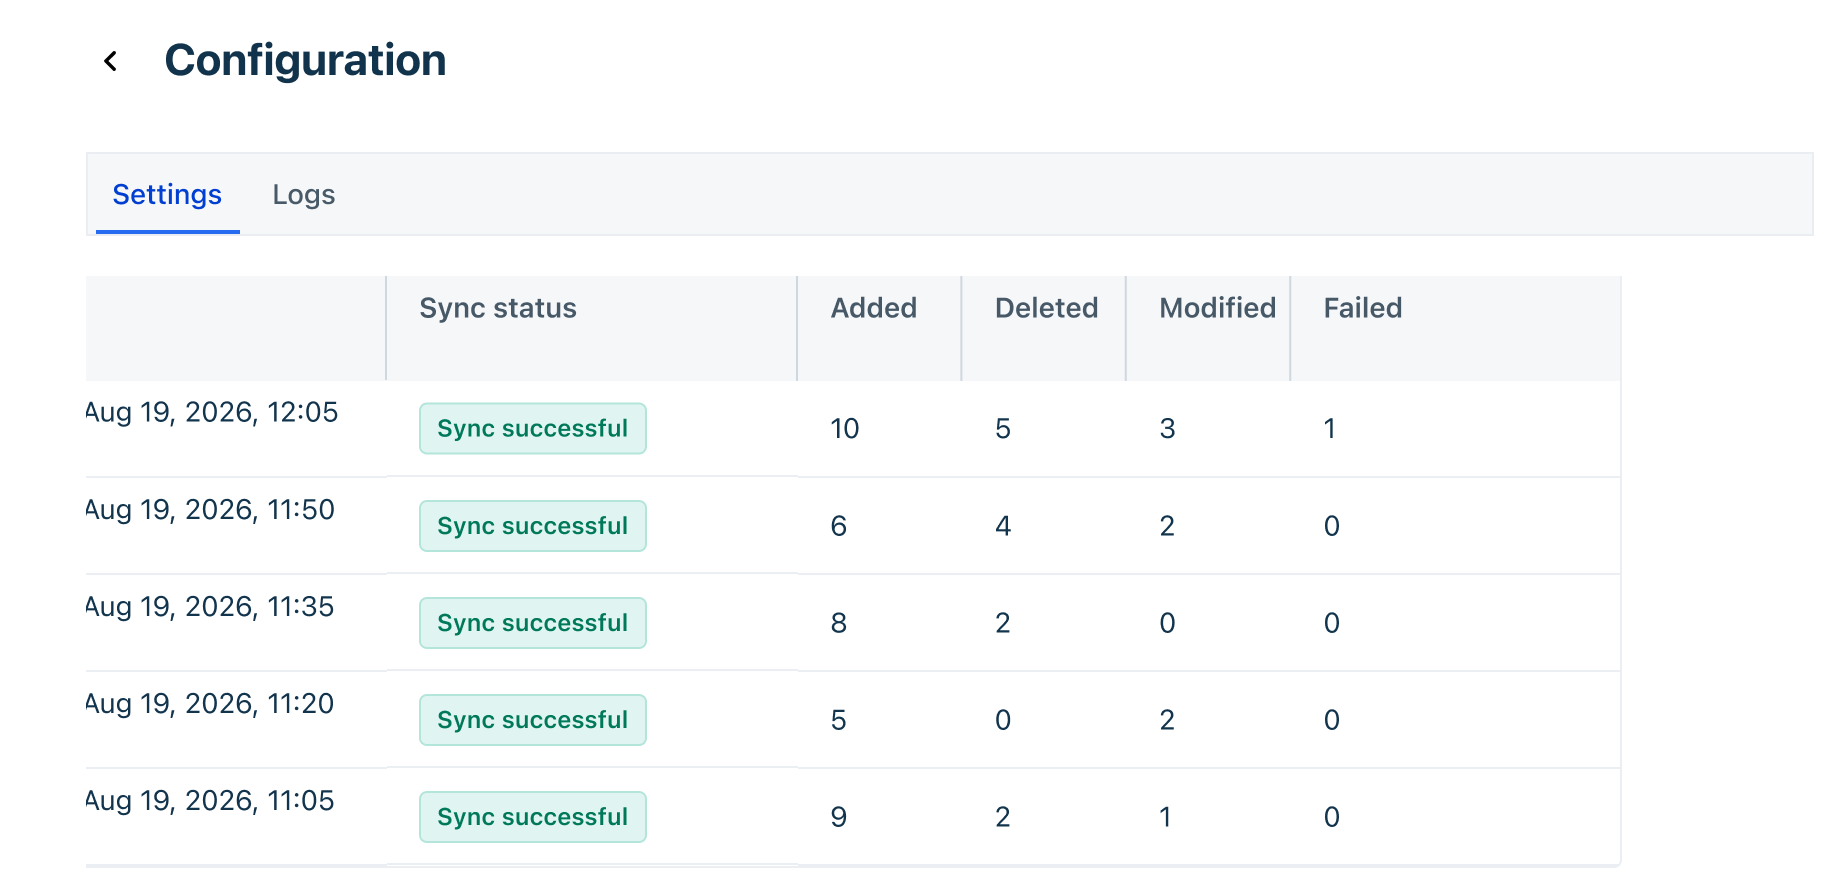Image resolution: width=1841 pixels, height=888 pixels.
Task: Click the Failed column header
Action: click(1363, 308)
